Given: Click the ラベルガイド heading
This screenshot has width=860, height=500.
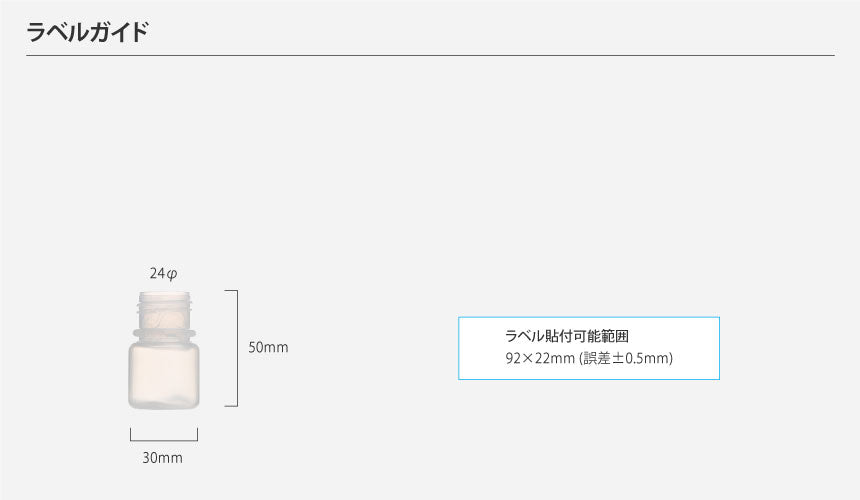Looking at the screenshot, I should tap(87, 31).
